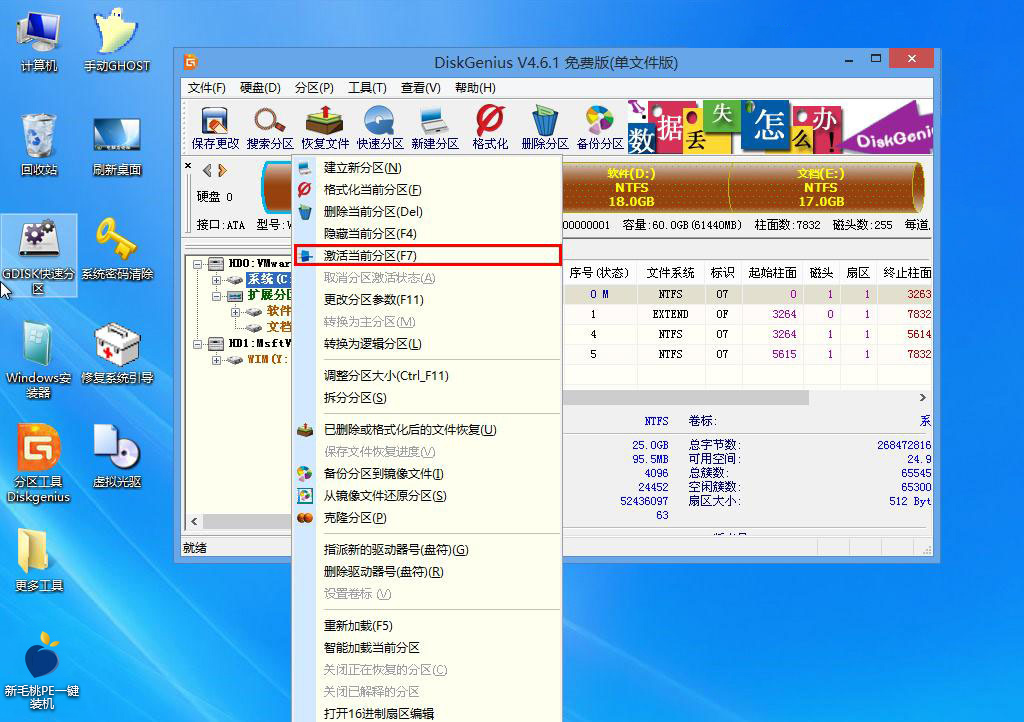Open the 搜索分区 magnifier tool
The image size is (1024, 722).
[x=270, y=127]
